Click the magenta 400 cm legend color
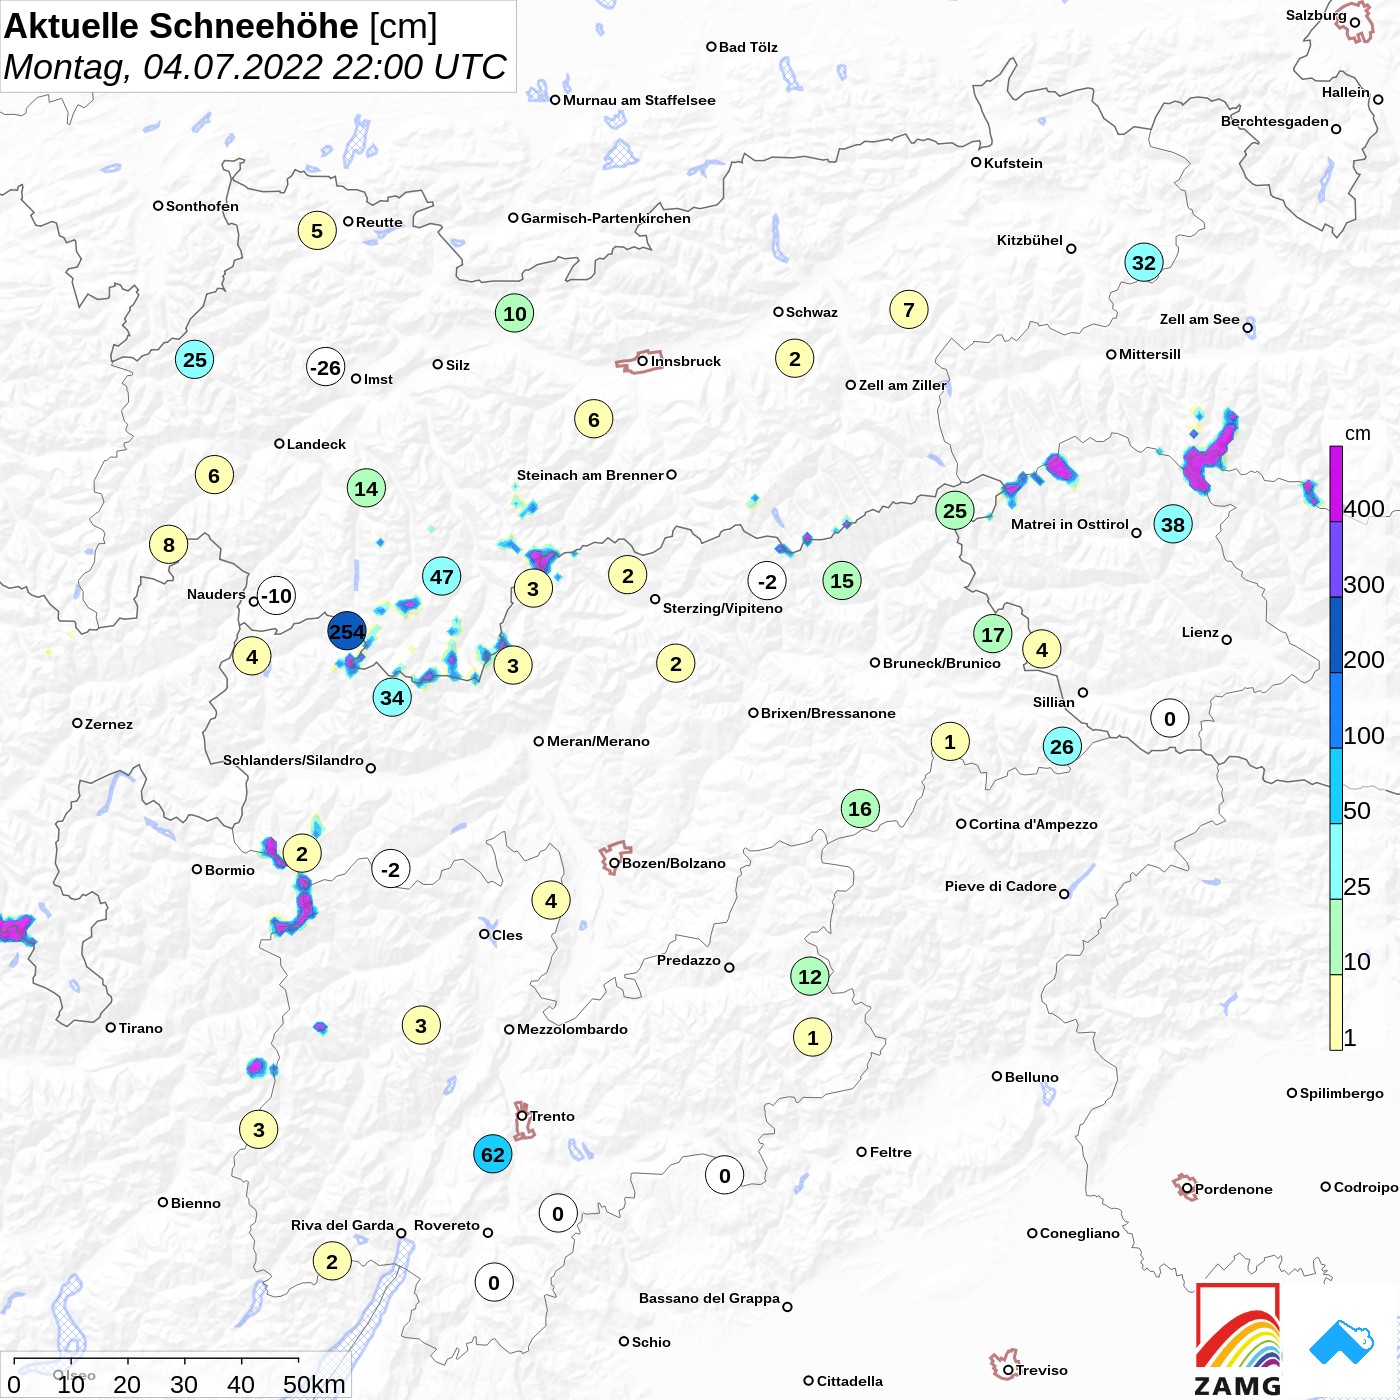 coord(1336,483)
